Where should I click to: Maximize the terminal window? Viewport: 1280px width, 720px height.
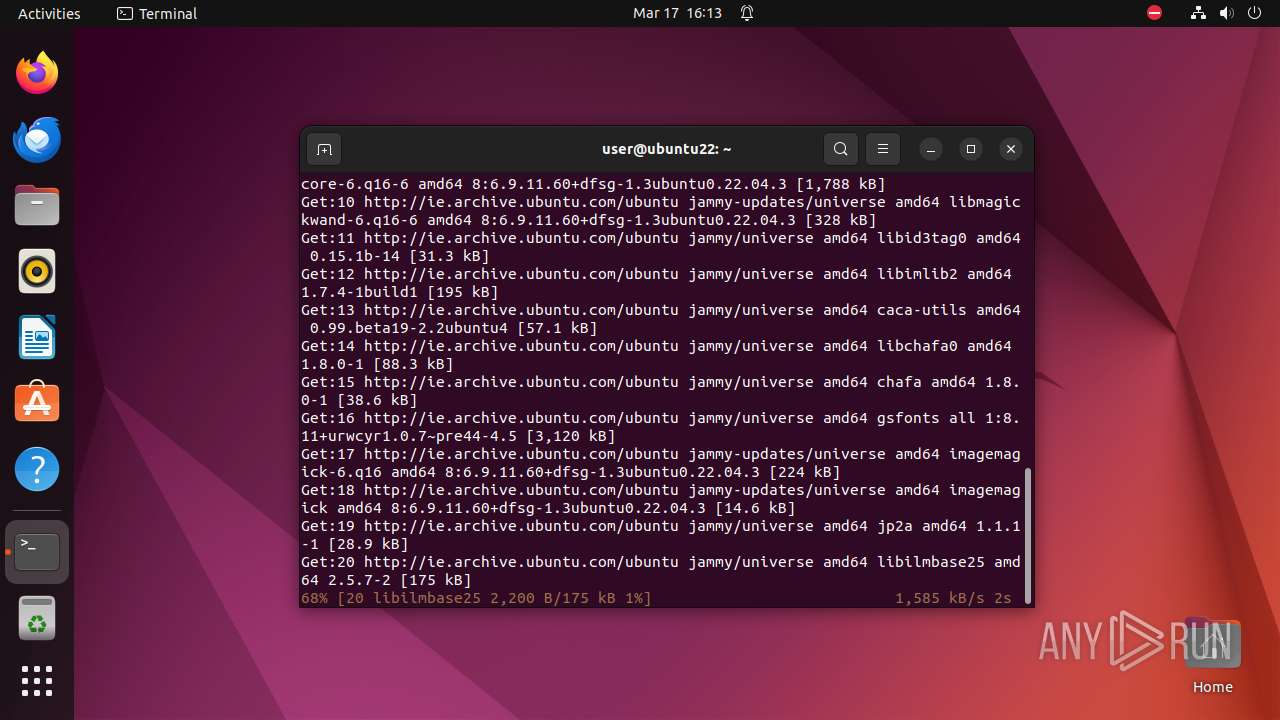971,149
